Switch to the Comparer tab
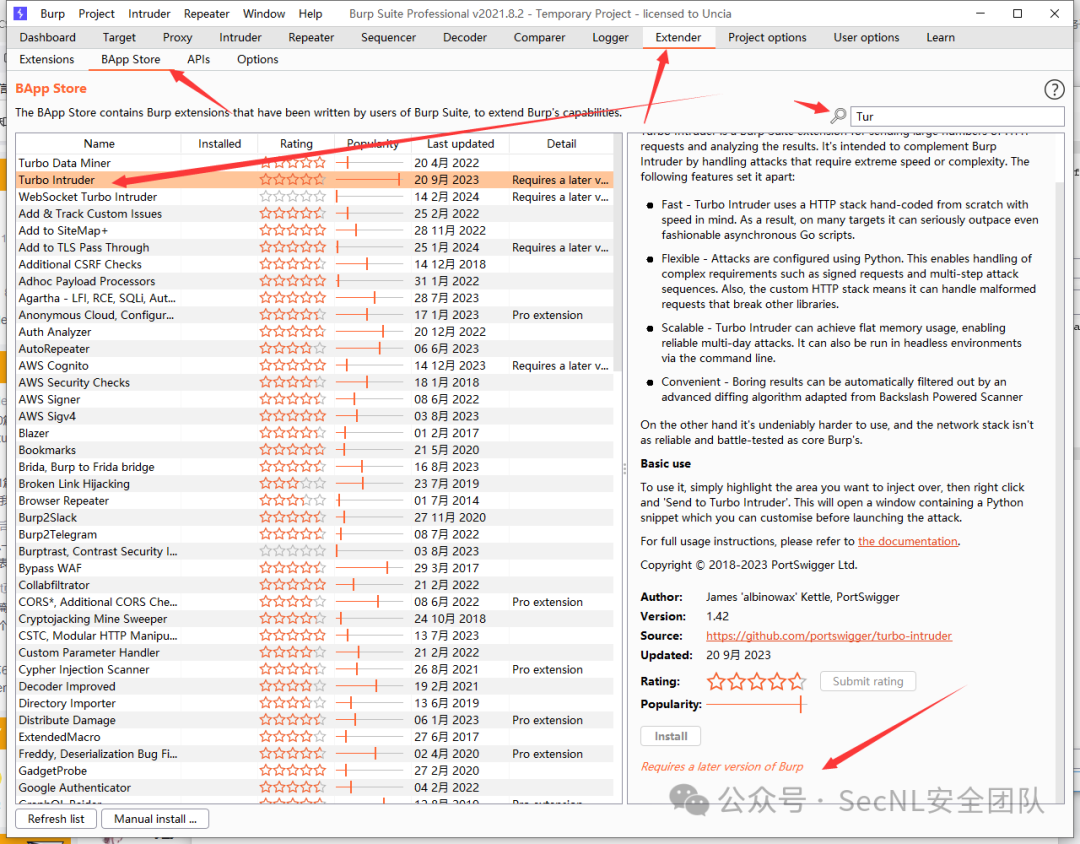 point(539,37)
